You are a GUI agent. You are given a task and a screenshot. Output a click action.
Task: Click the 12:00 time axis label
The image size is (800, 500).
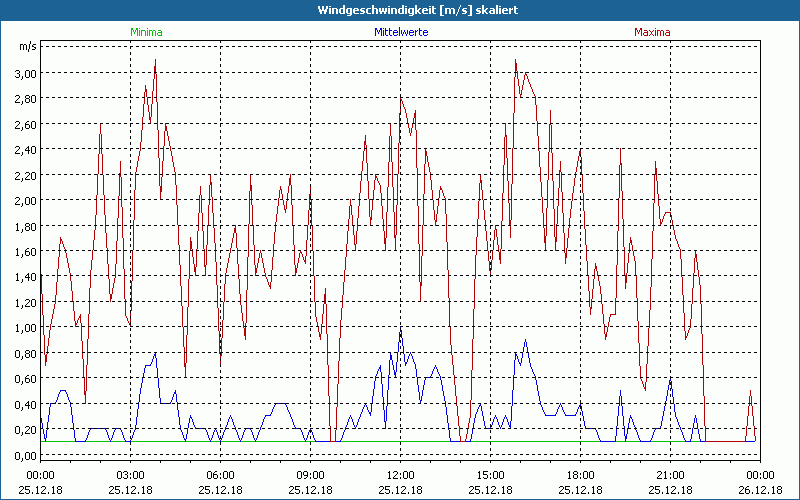pyautogui.click(x=401, y=475)
